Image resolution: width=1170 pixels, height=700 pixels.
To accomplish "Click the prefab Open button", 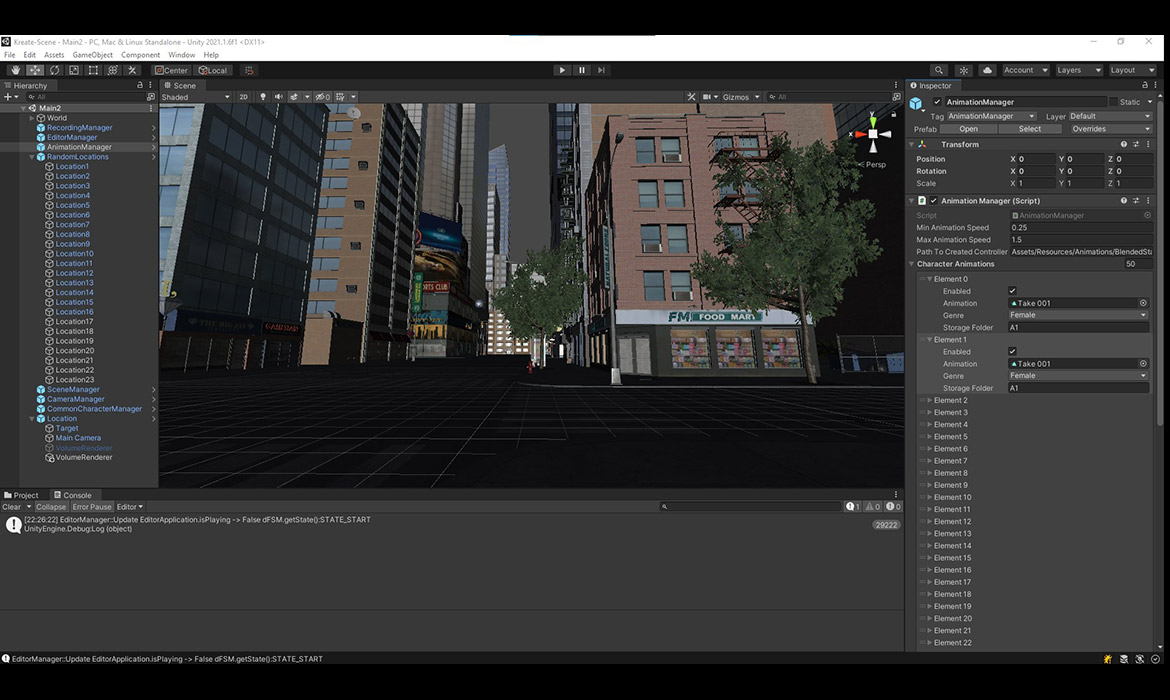I will pos(968,129).
